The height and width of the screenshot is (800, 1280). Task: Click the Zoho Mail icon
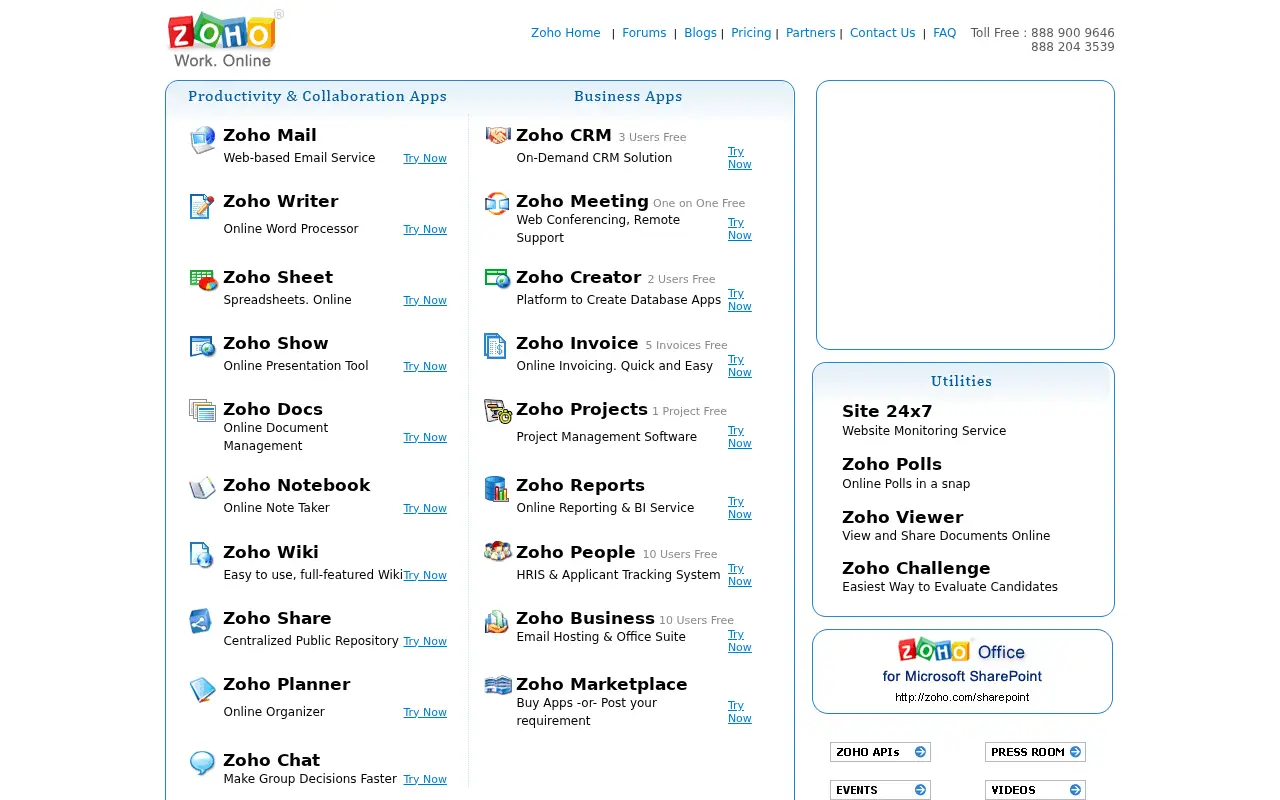(203, 140)
